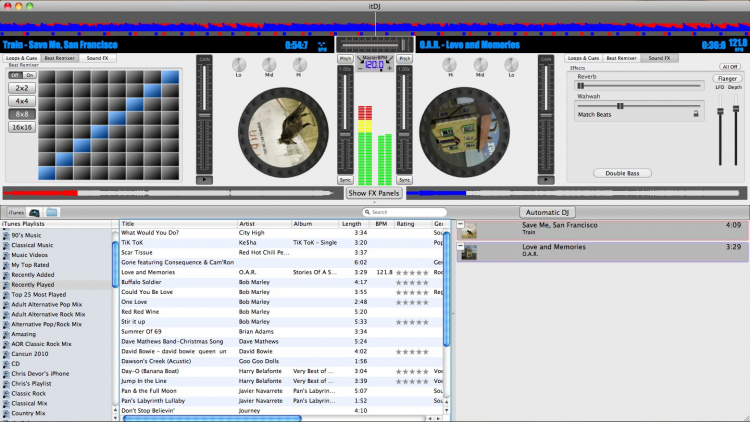The width and height of the screenshot is (750, 422).
Task: Decrease master BPM with minus button
Action: (x=361, y=69)
